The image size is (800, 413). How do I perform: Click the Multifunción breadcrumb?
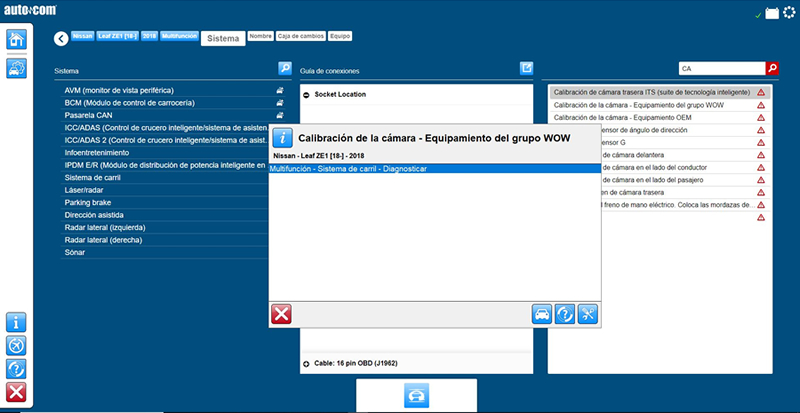pyautogui.click(x=179, y=36)
